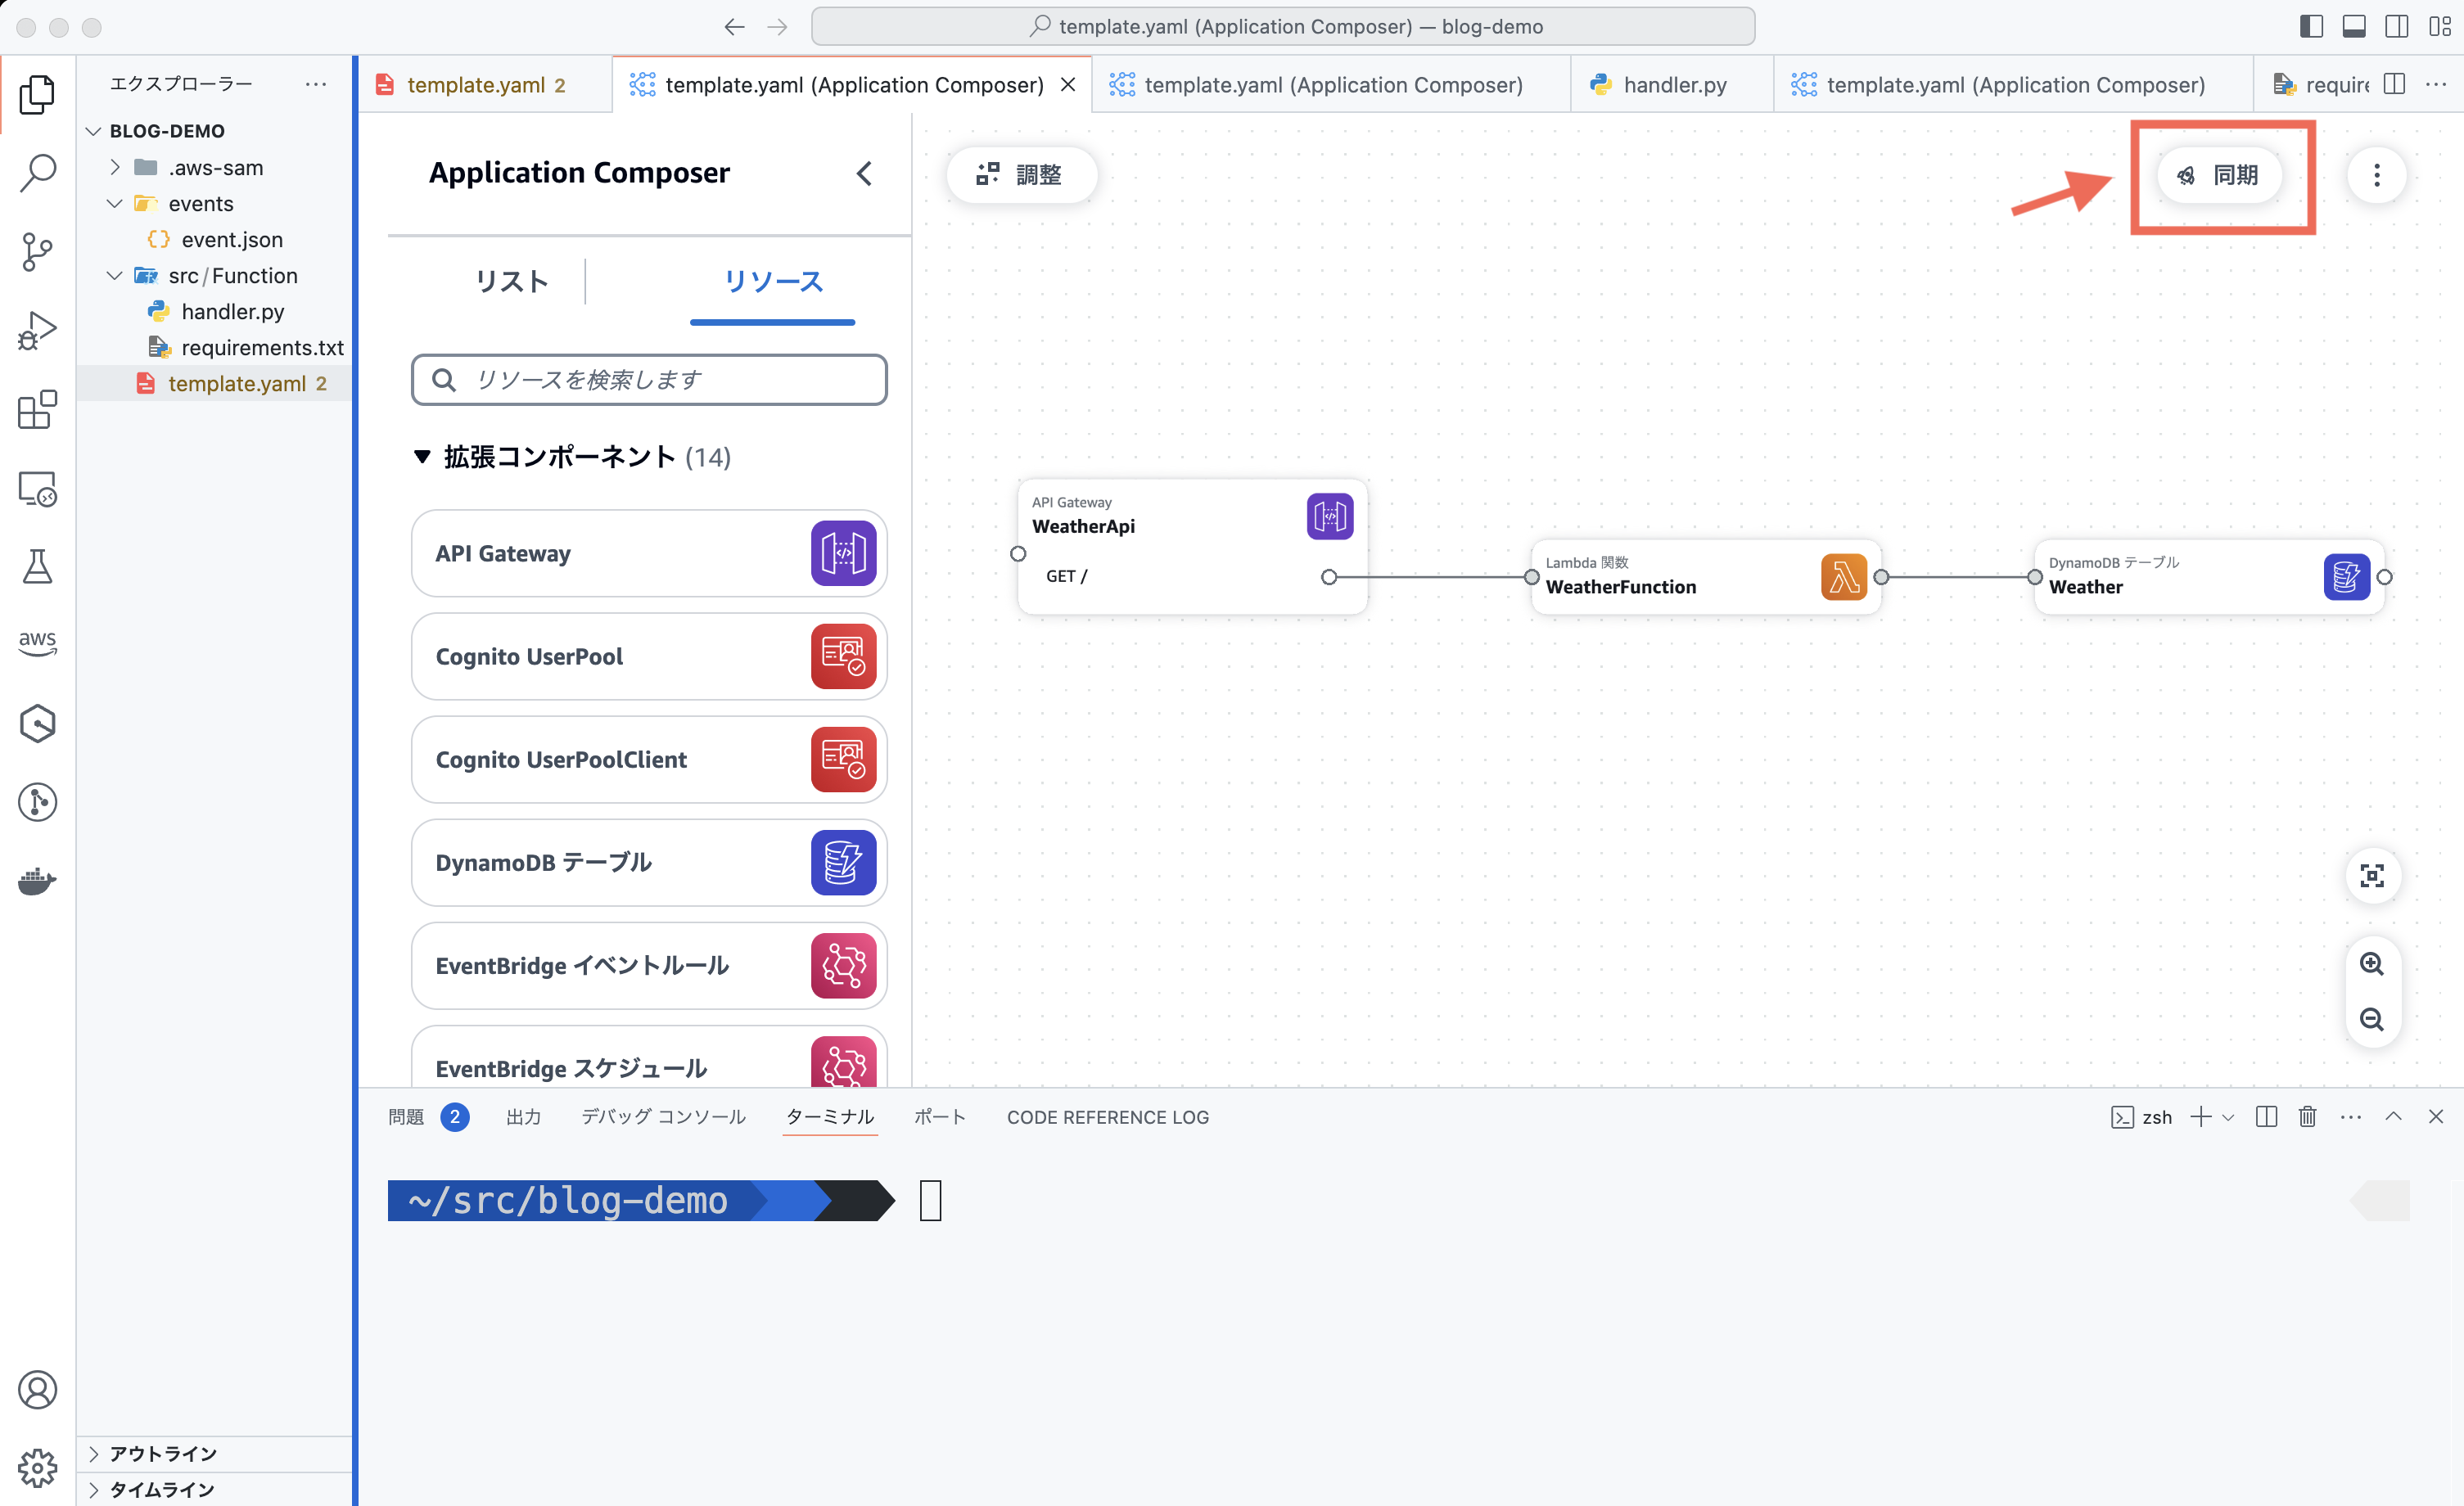This screenshot has width=2464, height=1506.
Task: Click the fit-to-screen canvas icon
Action: 2372,876
